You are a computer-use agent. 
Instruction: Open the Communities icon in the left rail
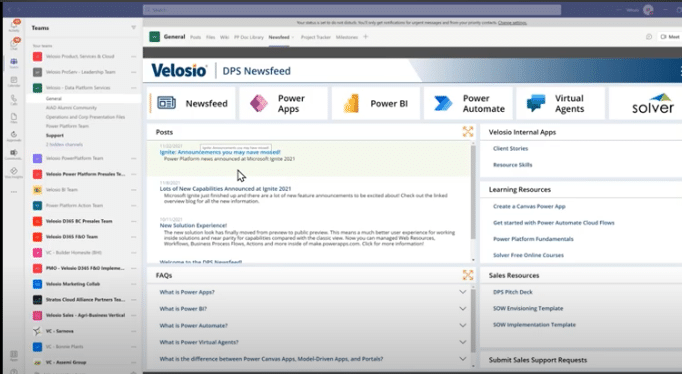[x=14, y=154]
